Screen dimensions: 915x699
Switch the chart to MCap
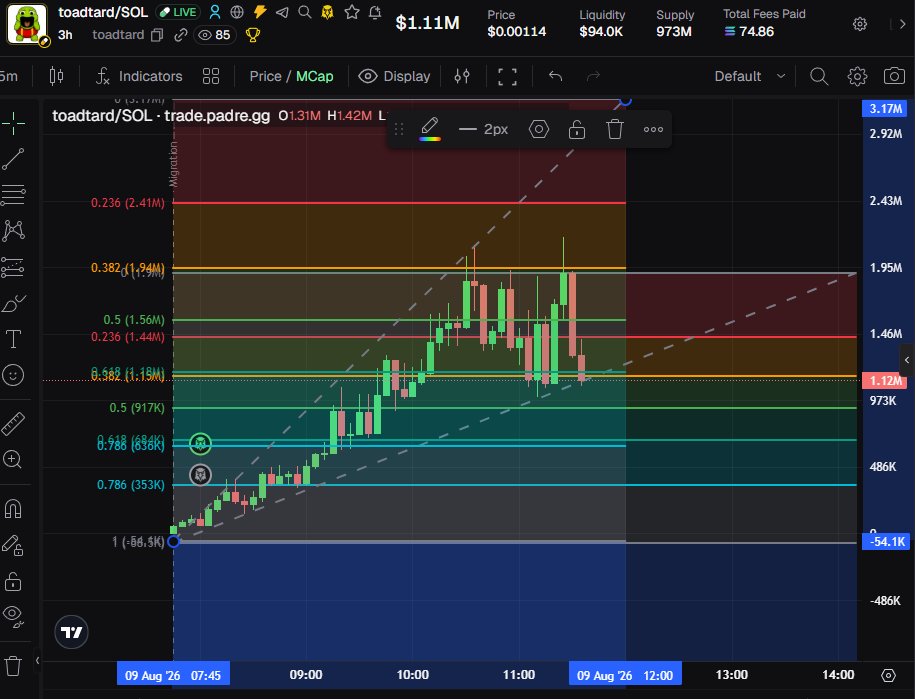315,76
